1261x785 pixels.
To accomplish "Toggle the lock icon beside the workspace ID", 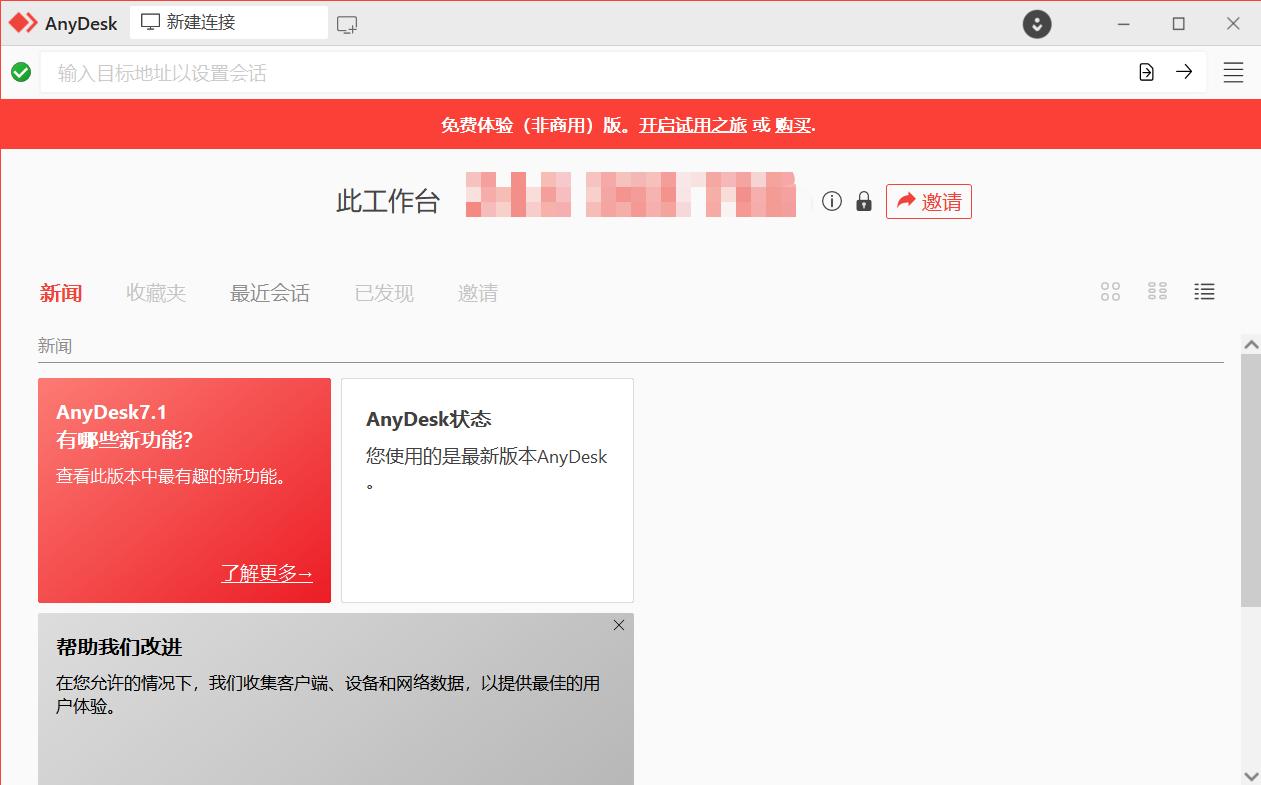I will click(863, 201).
